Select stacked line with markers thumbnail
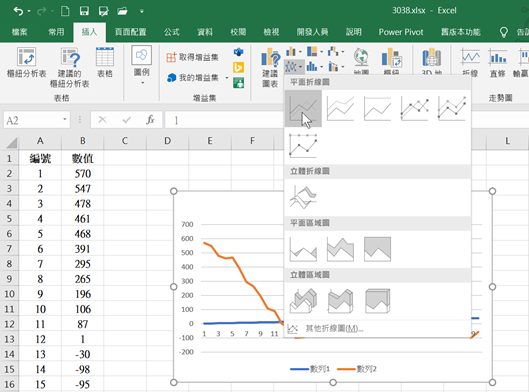The width and height of the screenshot is (529, 392). 452,109
